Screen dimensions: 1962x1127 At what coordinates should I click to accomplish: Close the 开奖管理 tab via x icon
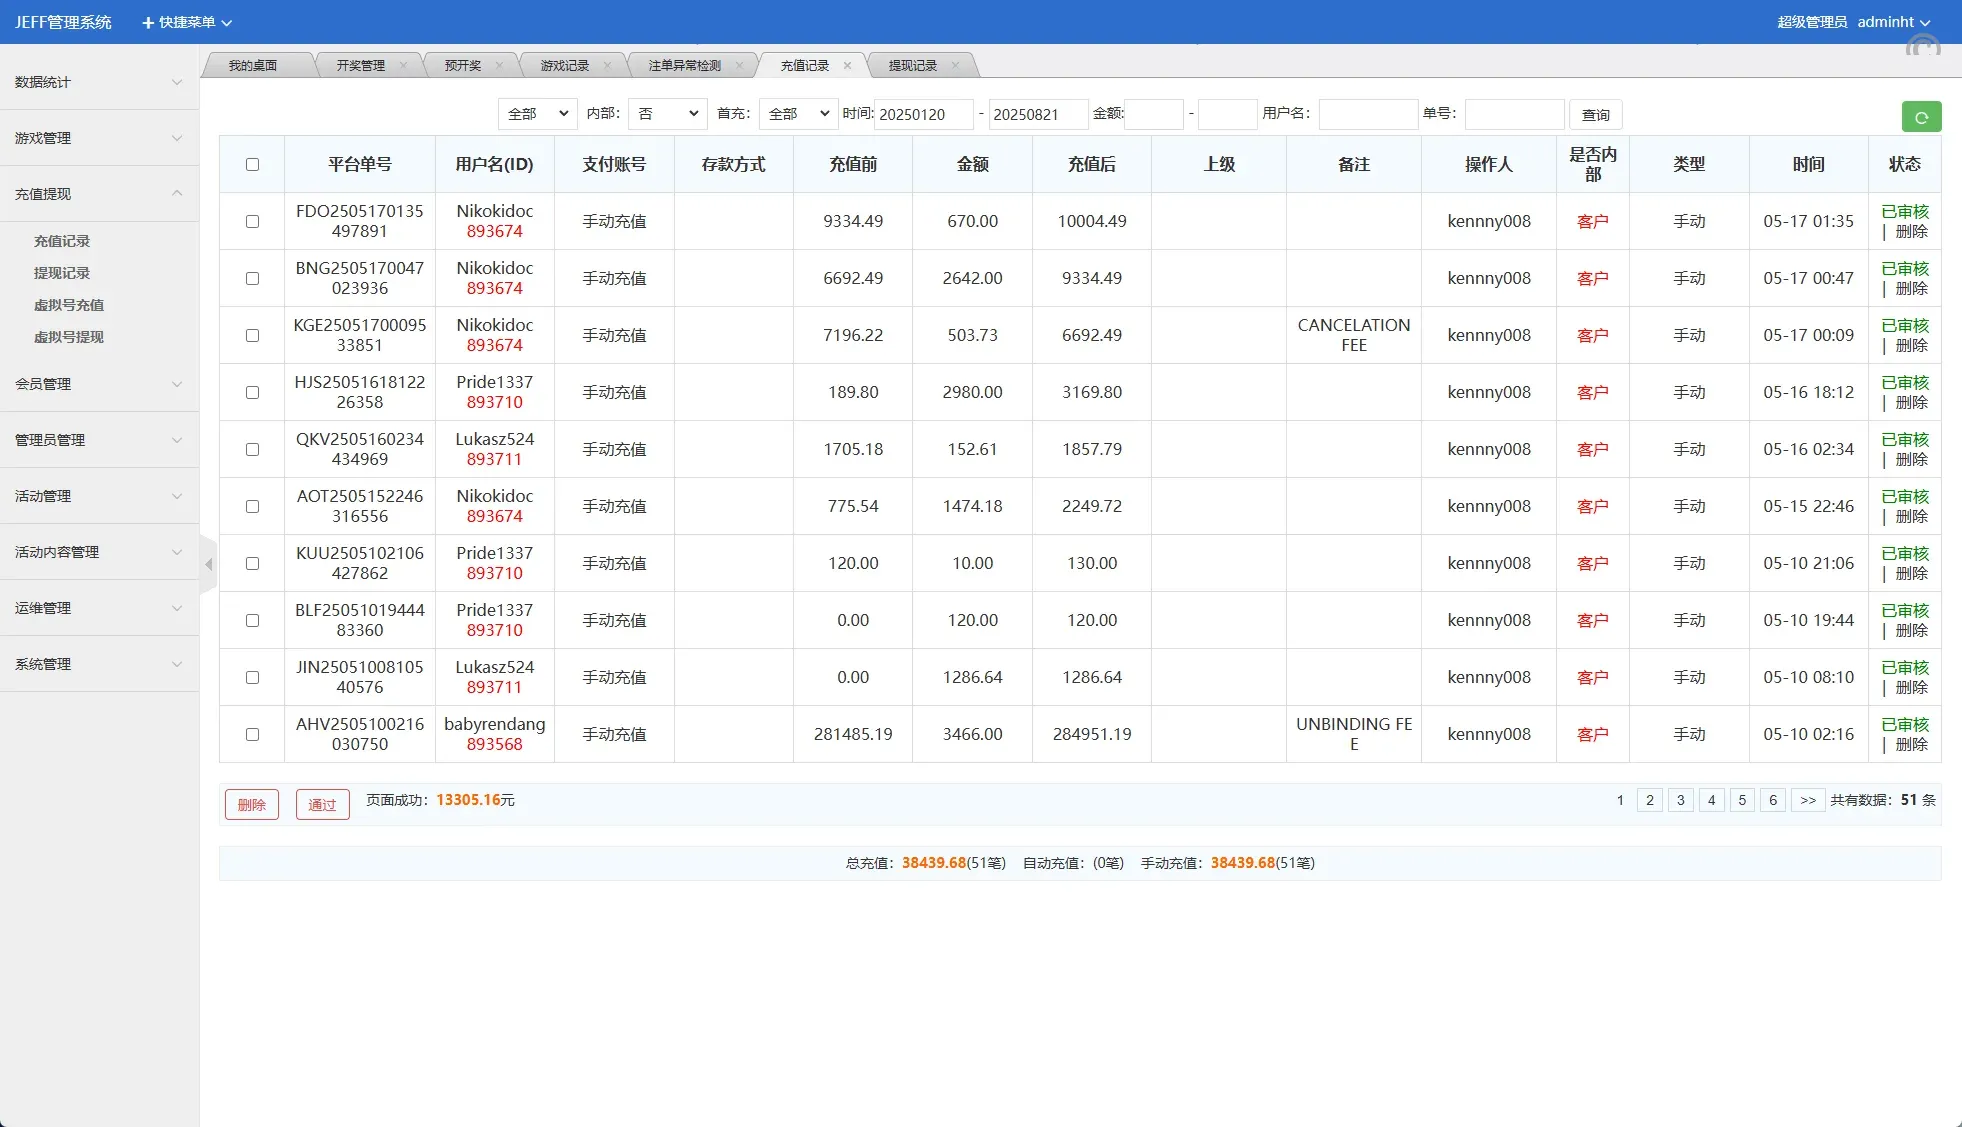pyautogui.click(x=403, y=66)
